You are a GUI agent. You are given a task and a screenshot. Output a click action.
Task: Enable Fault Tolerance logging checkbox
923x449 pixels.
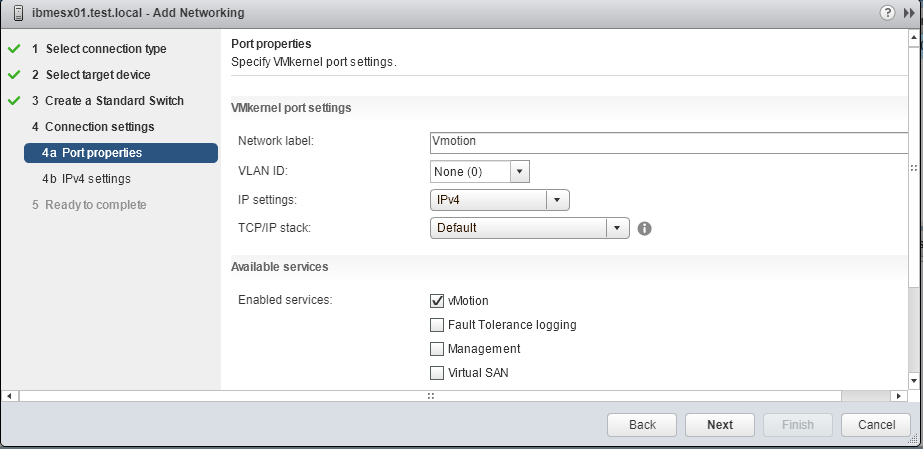point(437,325)
